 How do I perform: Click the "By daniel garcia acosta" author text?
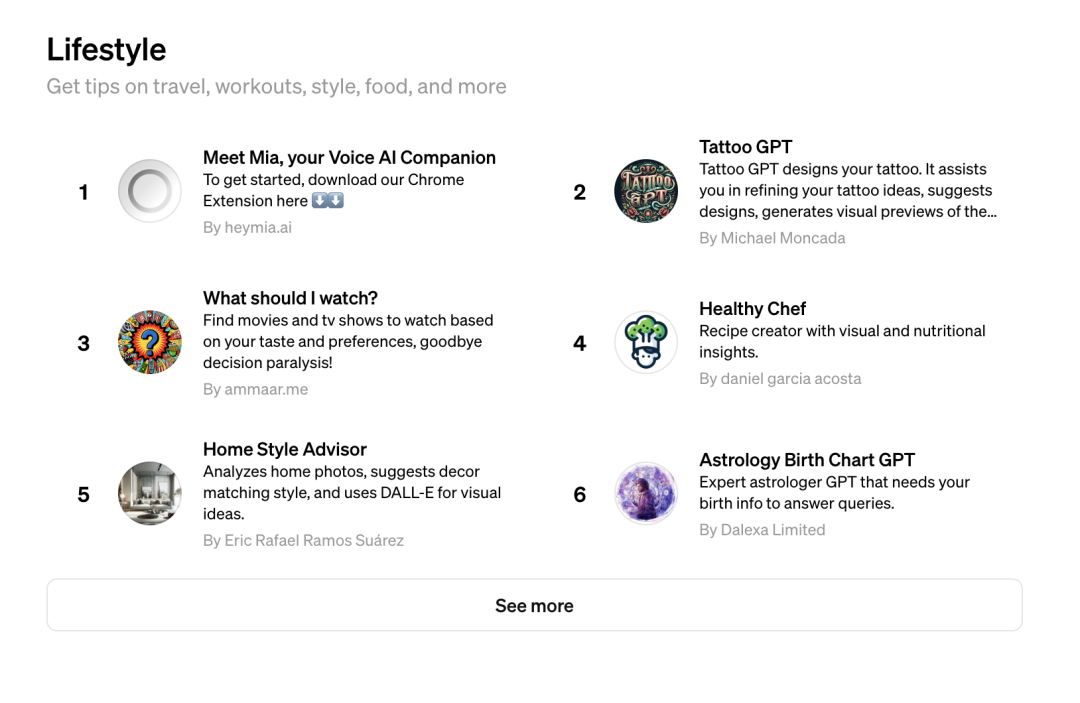tap(780, 378)
